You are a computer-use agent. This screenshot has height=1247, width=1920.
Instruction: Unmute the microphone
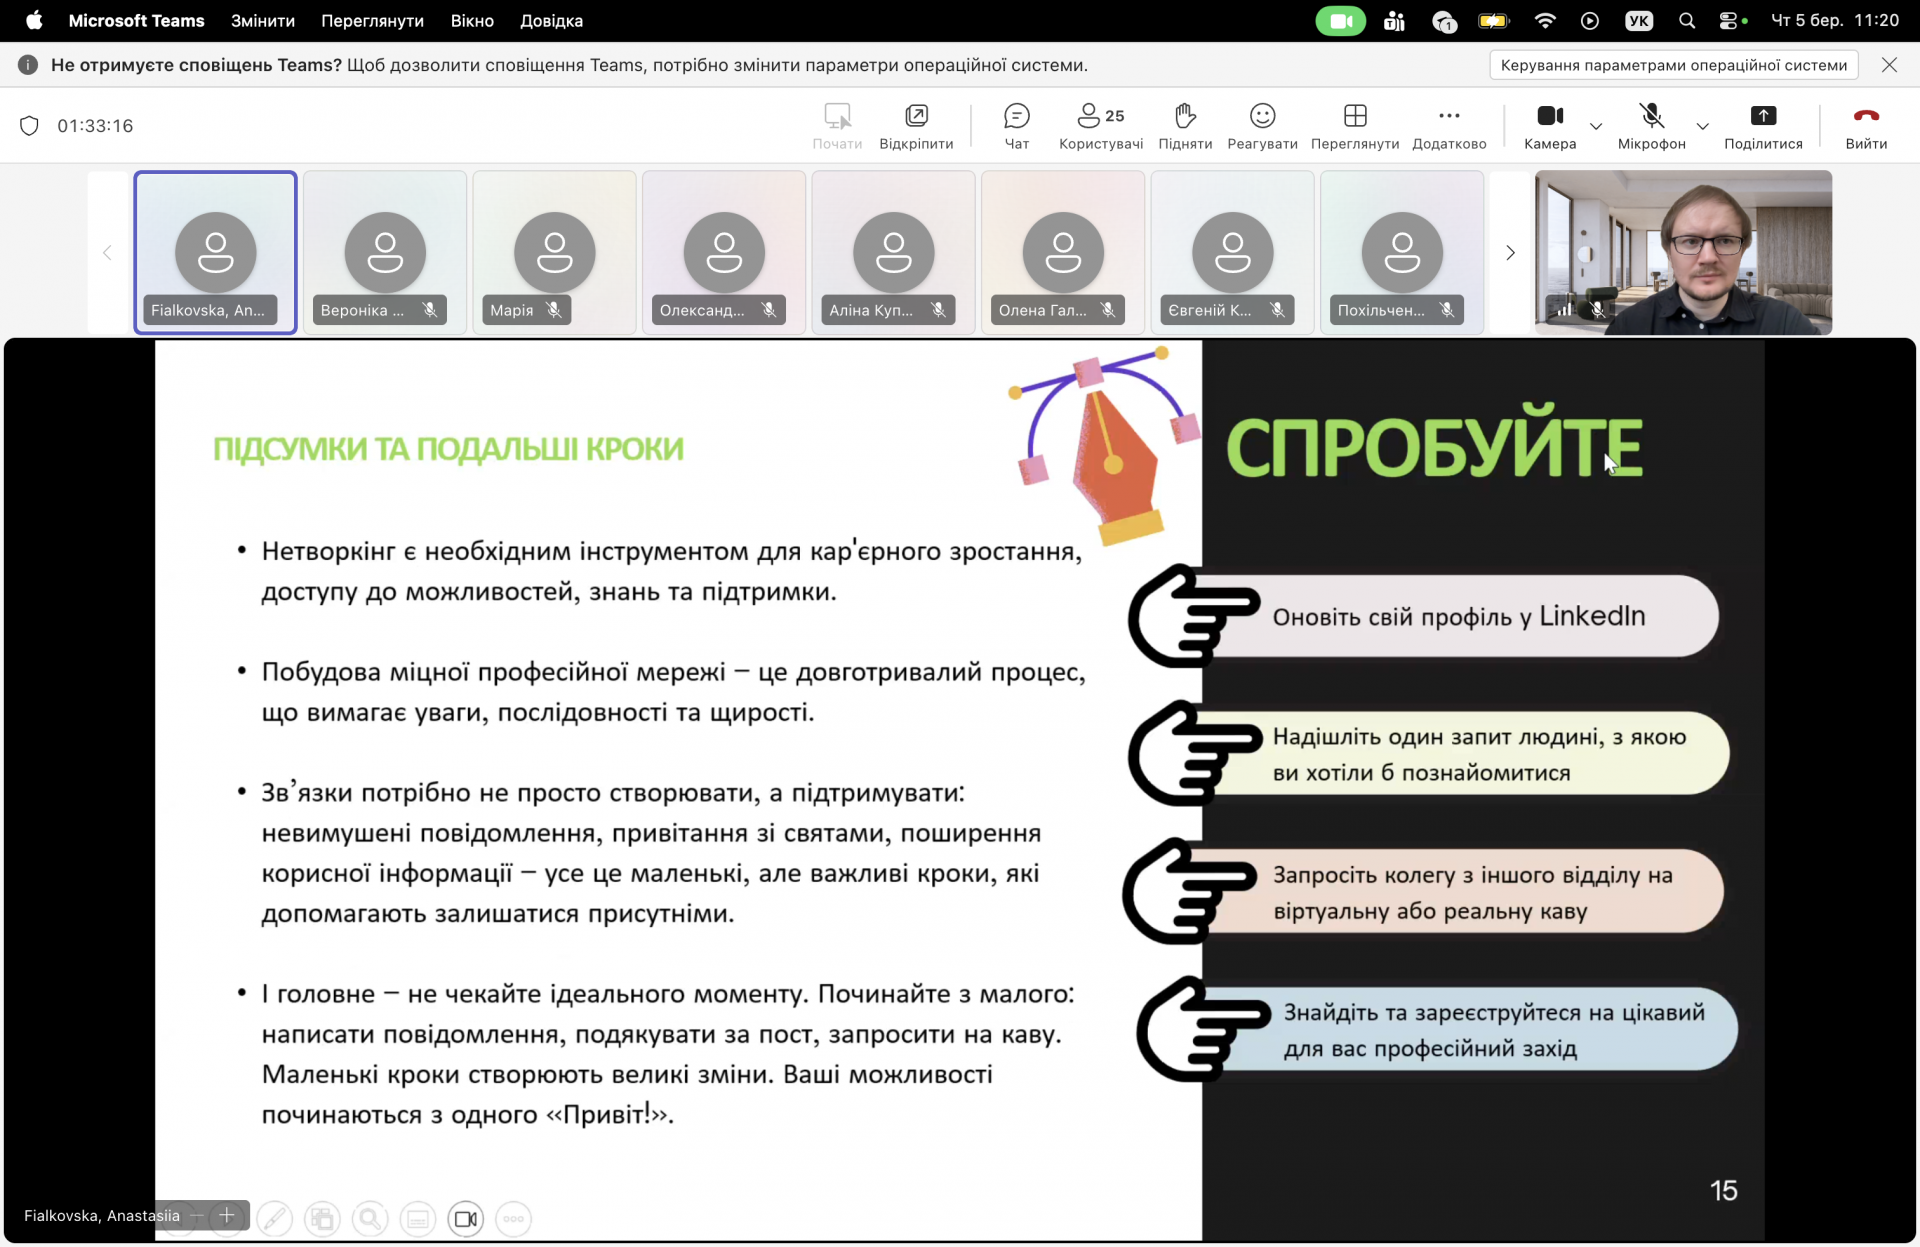1651,126
